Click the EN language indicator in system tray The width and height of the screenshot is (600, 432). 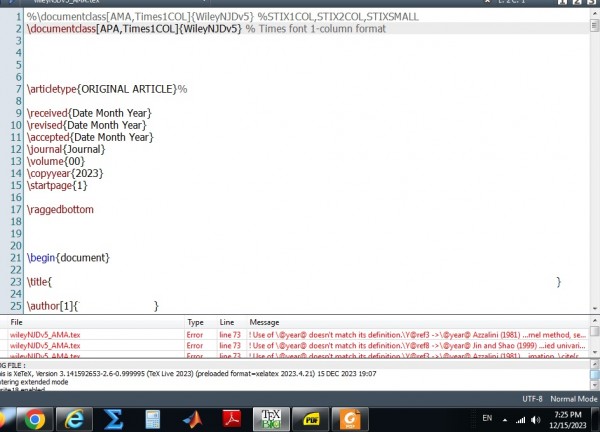pyautogui.click(x=488, y=415)
